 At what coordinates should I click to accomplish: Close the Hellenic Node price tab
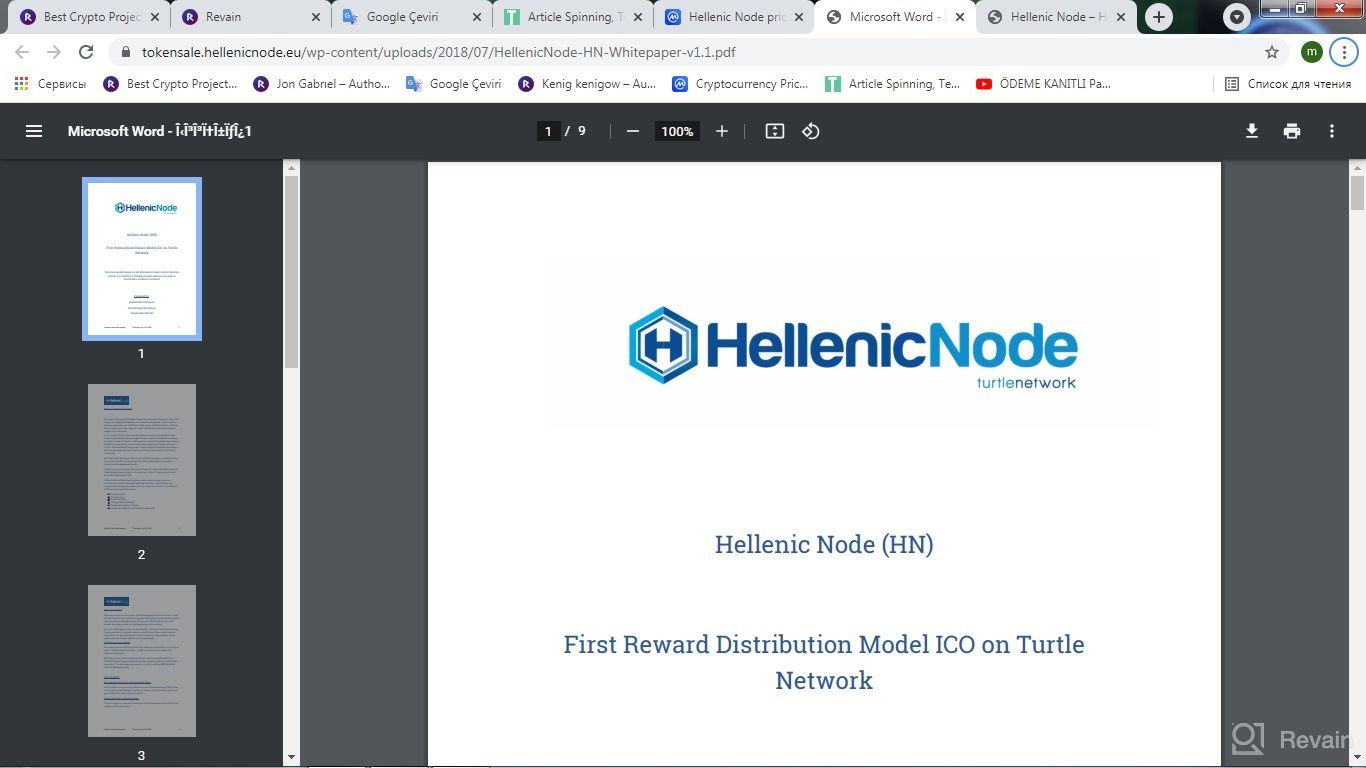point(799,17)
